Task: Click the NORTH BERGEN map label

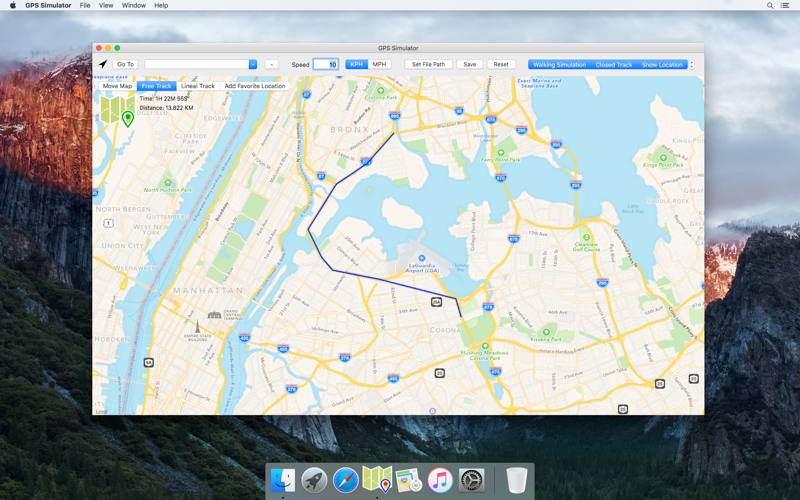Action: coord(123,209)
